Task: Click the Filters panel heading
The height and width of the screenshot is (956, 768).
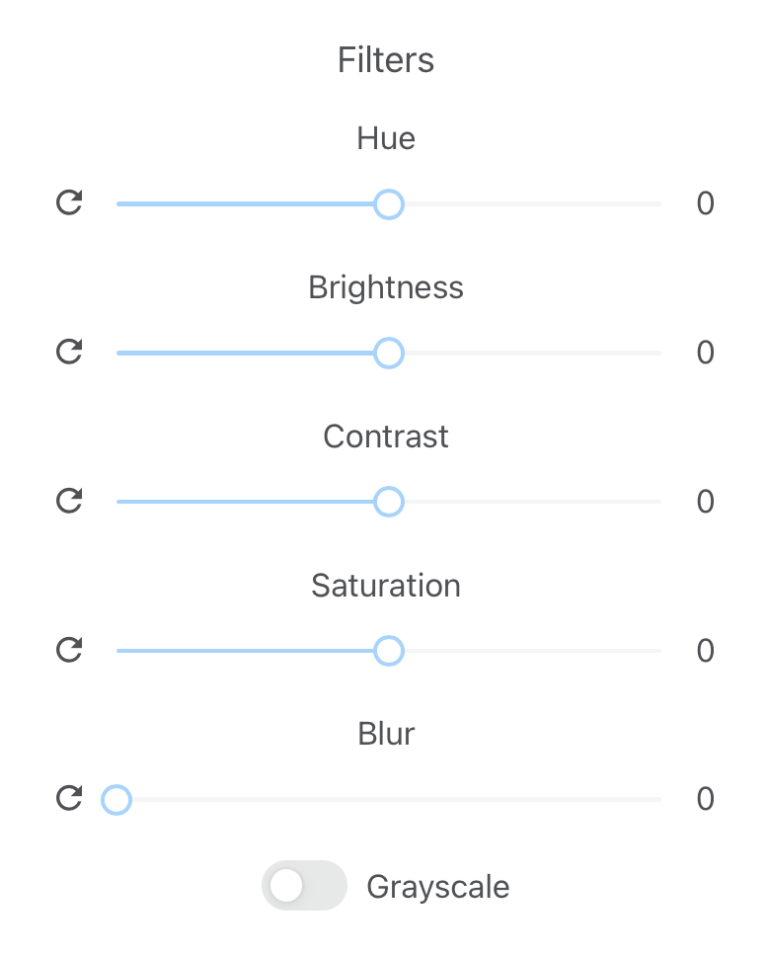Action: (x=385, y=60)
